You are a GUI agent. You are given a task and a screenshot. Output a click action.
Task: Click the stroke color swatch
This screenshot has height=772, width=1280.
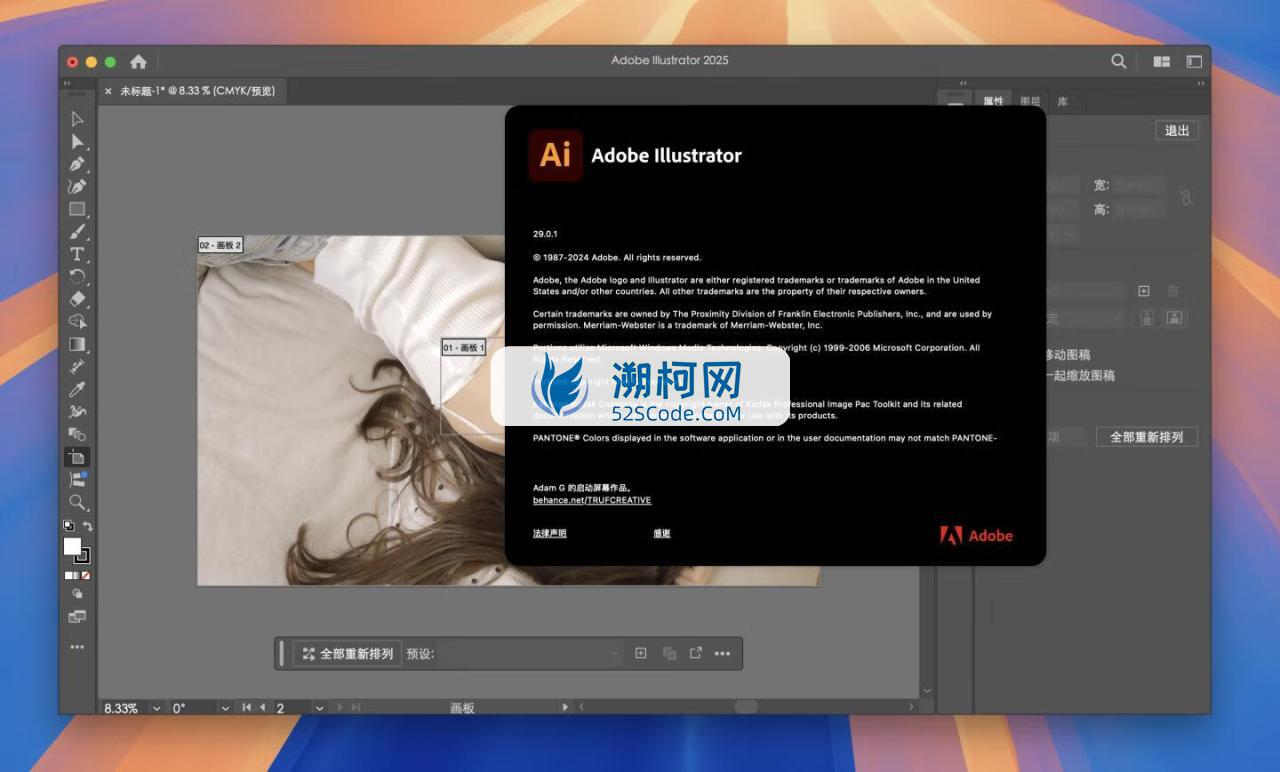pos(83,556)
